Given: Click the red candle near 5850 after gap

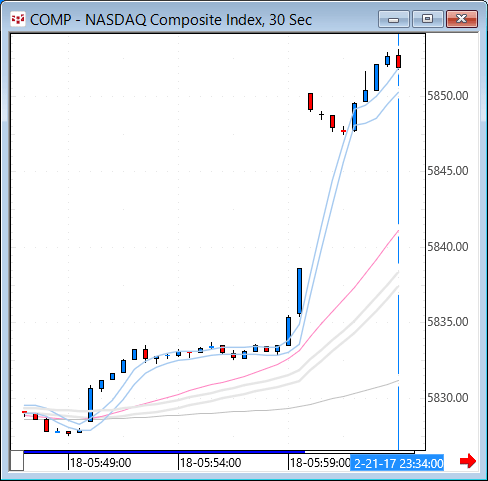Looking at the screenshot, I should click(x=310, y=101).
